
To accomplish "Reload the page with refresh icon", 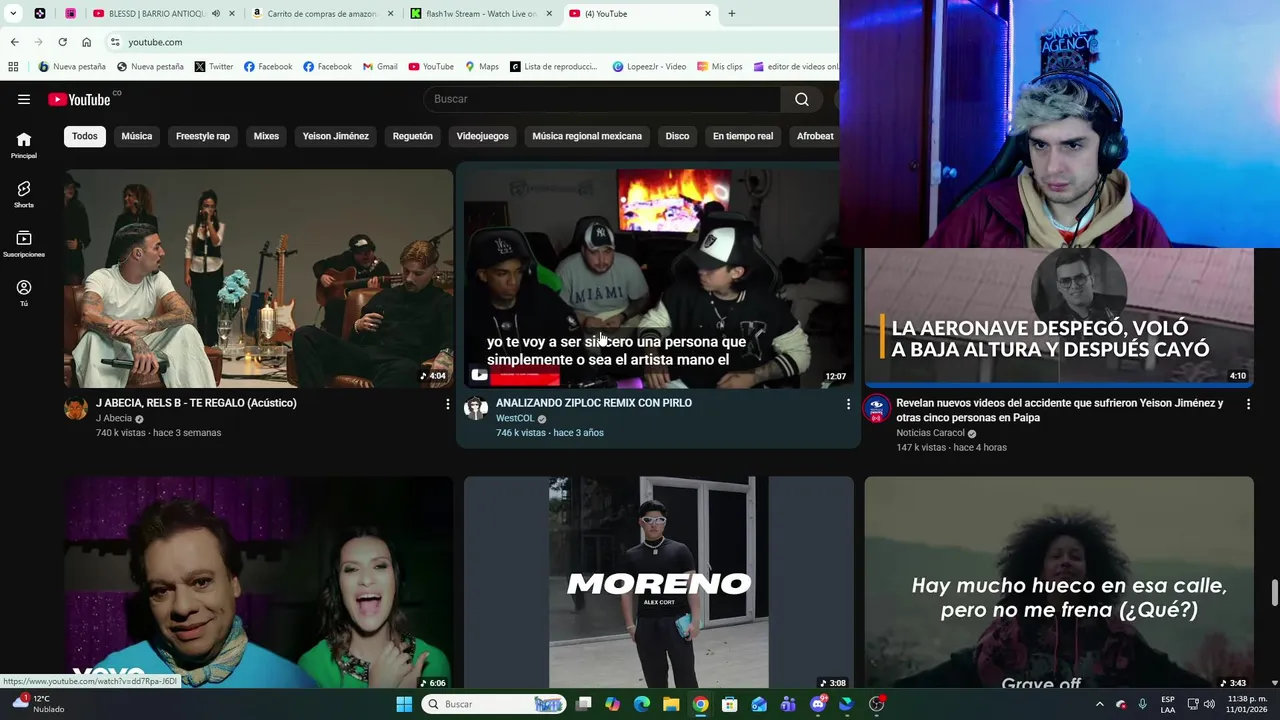I will 62,42.
